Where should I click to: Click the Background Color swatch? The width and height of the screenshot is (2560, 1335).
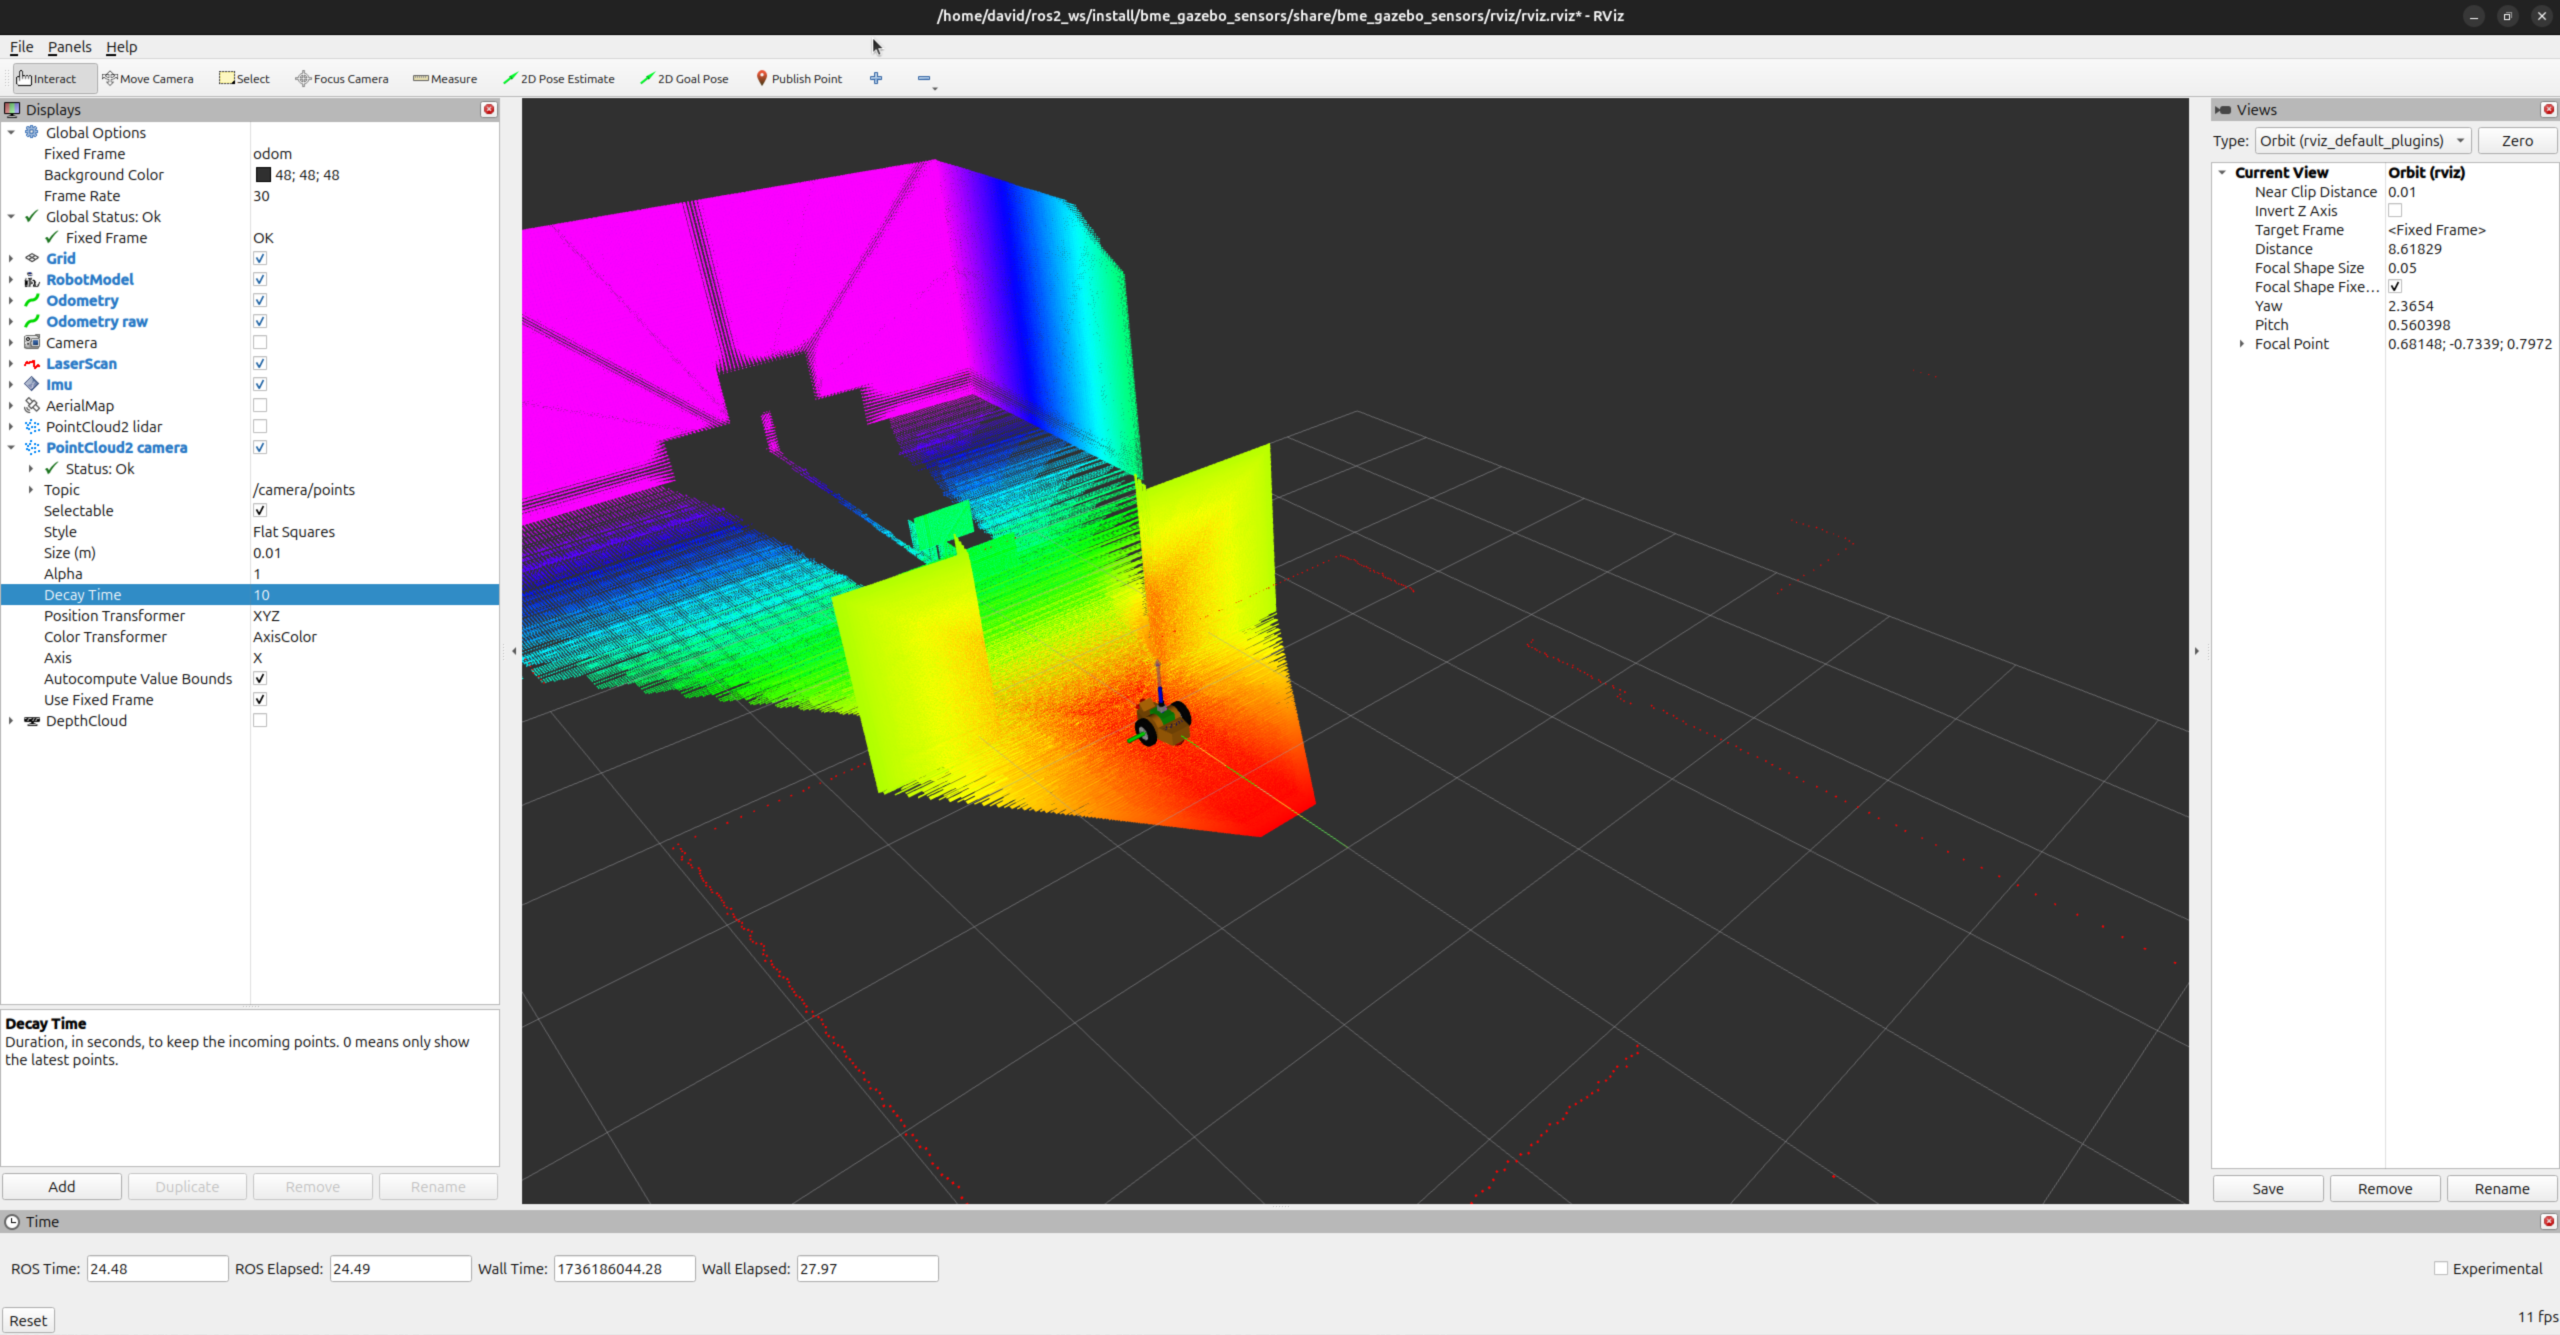point(263,175)
